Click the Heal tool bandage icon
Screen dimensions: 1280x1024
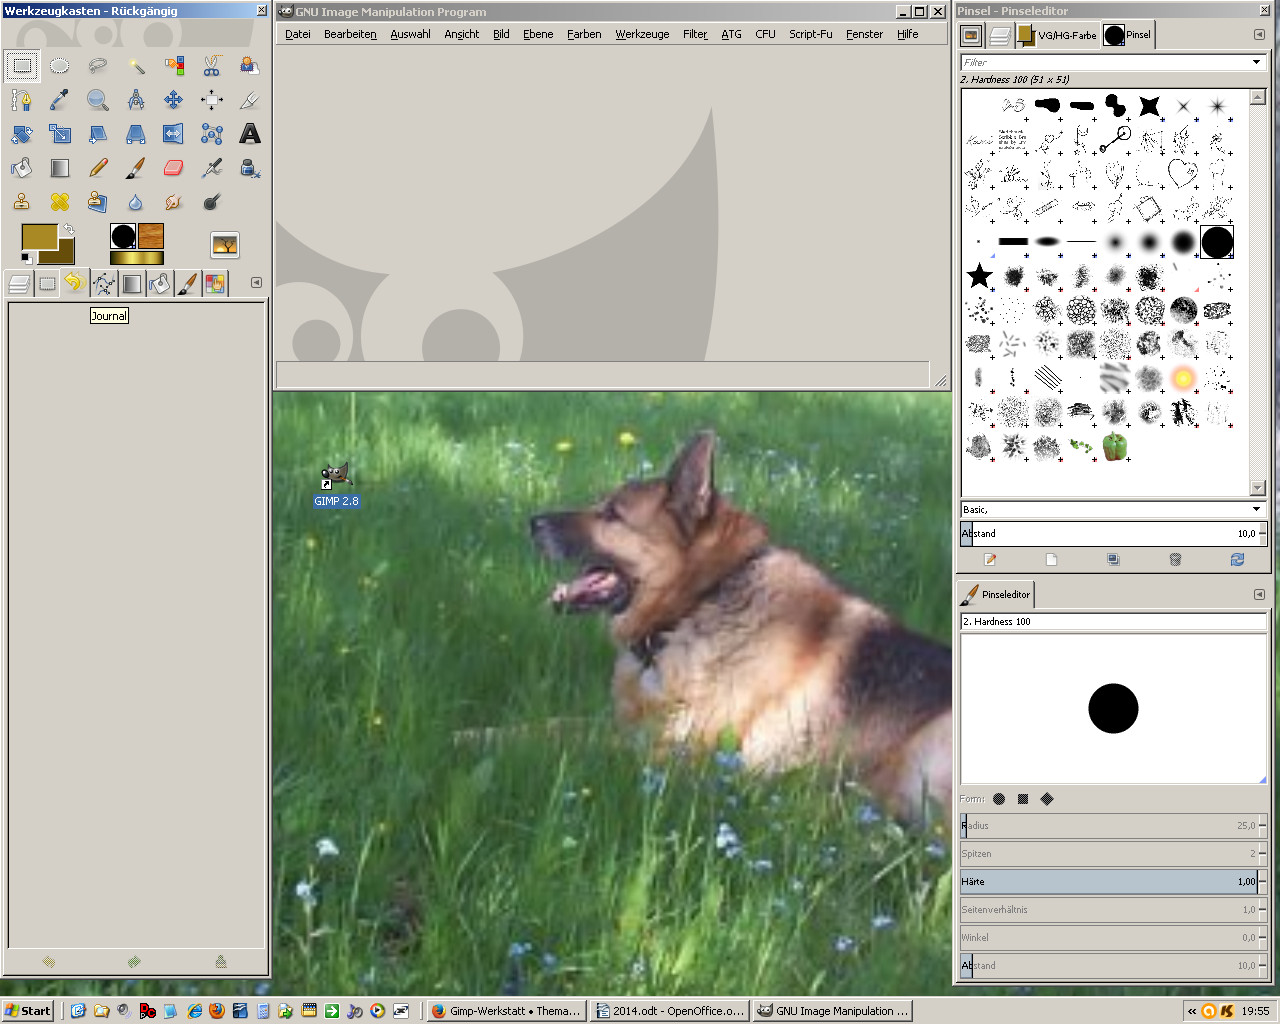(60, 202)
